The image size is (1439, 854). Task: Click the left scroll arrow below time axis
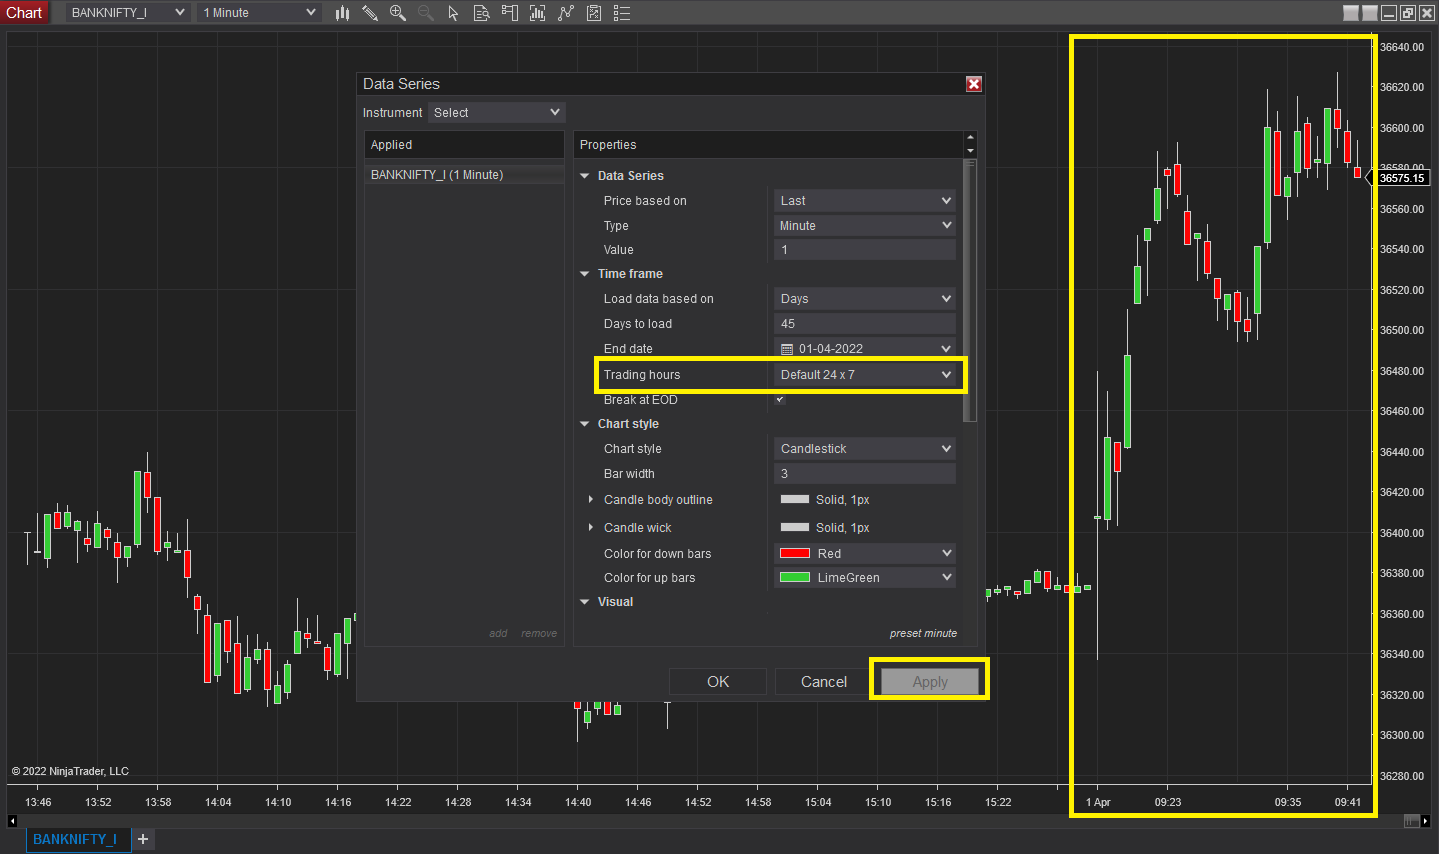click(12, 821)
